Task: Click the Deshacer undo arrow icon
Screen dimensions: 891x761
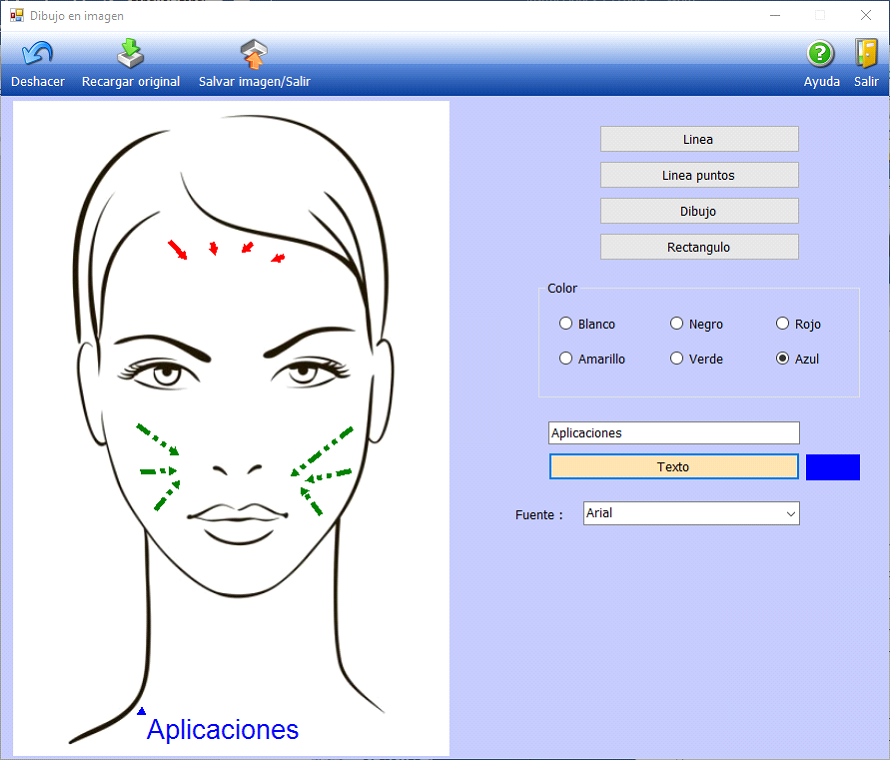Action: click(38, 54)
